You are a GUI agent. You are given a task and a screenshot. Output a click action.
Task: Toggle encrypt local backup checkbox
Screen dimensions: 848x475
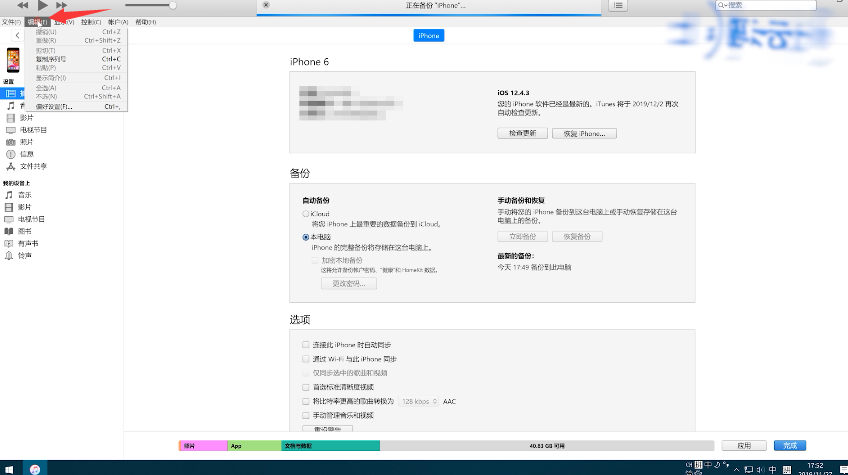(x=315, y=260)
